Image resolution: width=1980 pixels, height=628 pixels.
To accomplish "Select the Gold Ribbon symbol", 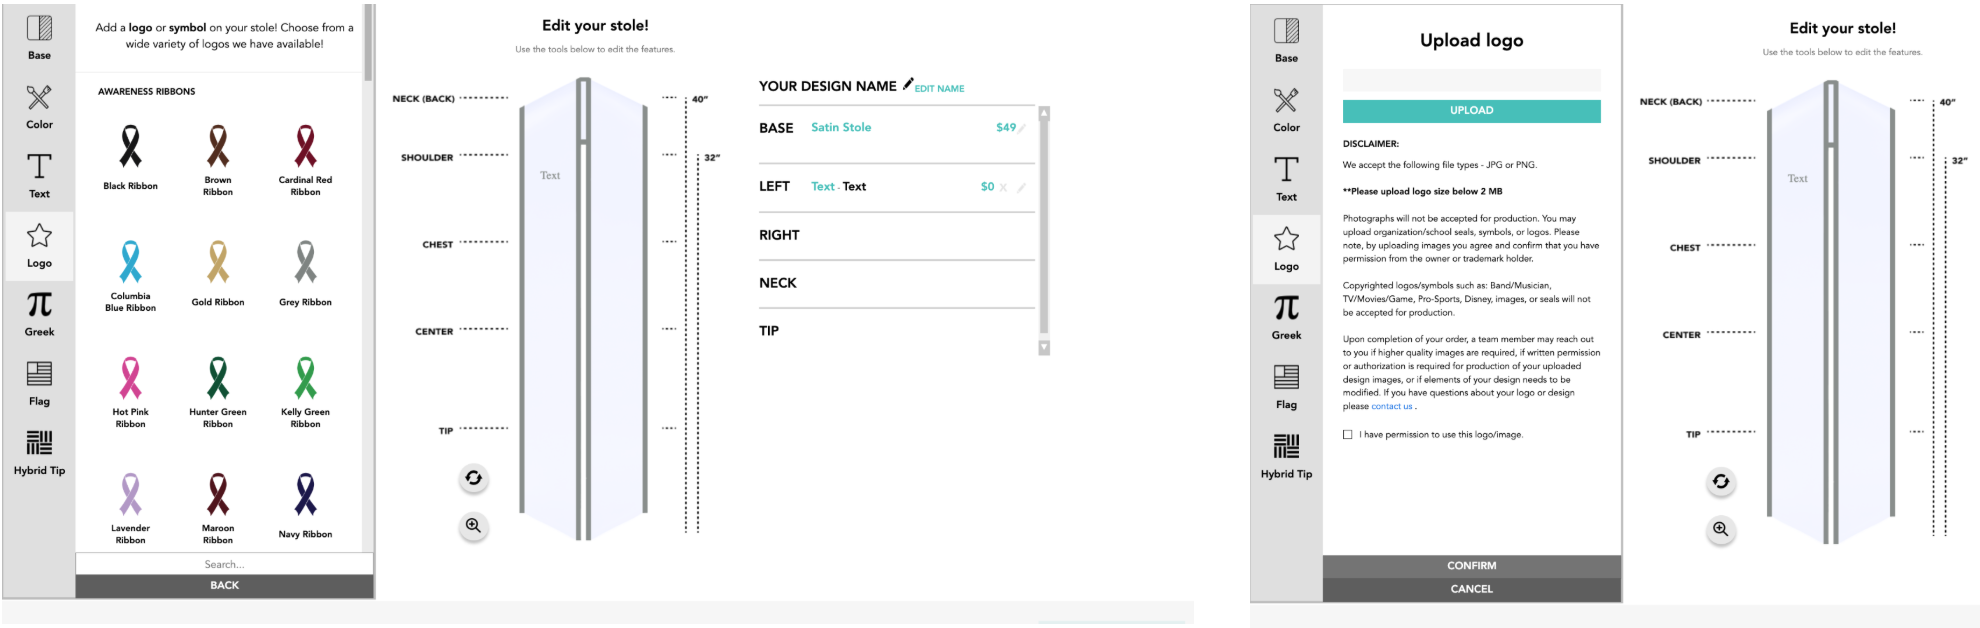I will click(218, 263).
